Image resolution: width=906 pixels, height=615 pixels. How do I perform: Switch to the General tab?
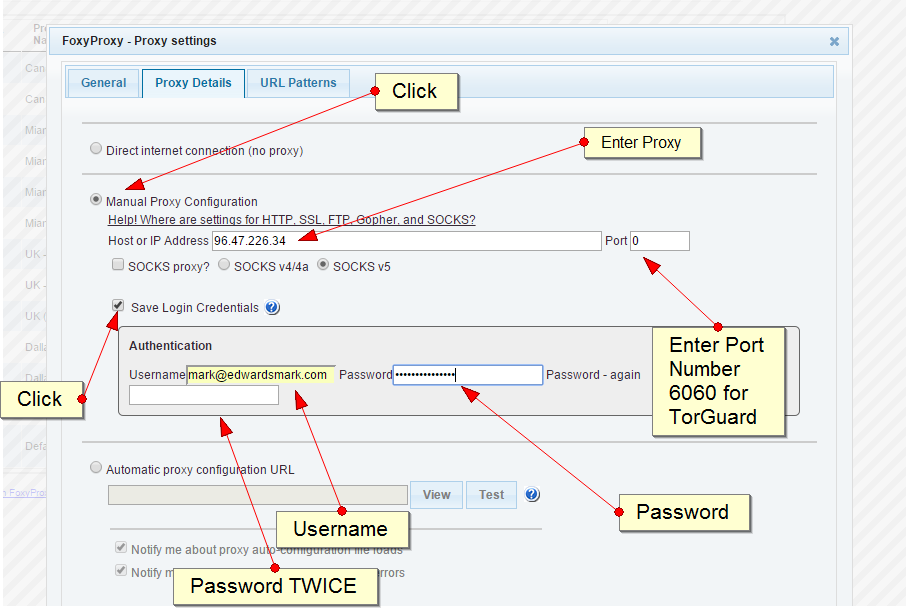click(x=103, y=83)
